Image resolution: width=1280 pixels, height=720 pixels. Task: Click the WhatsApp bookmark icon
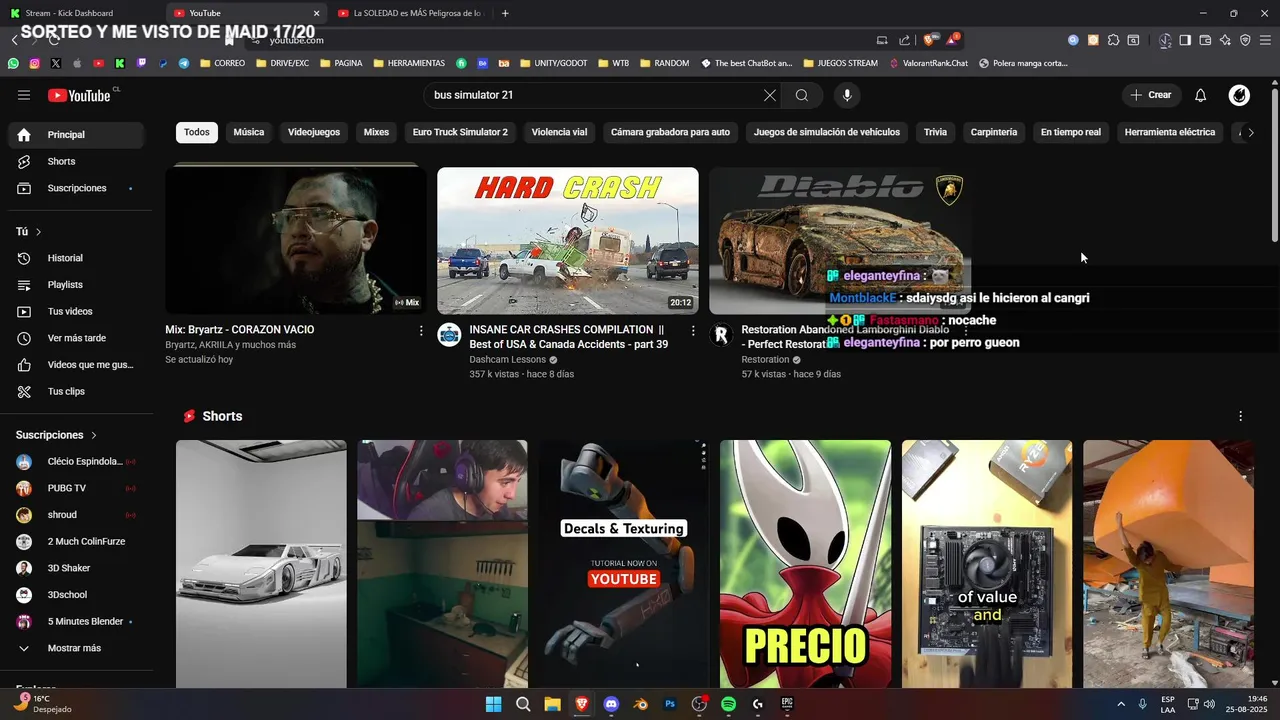(13, 63)
